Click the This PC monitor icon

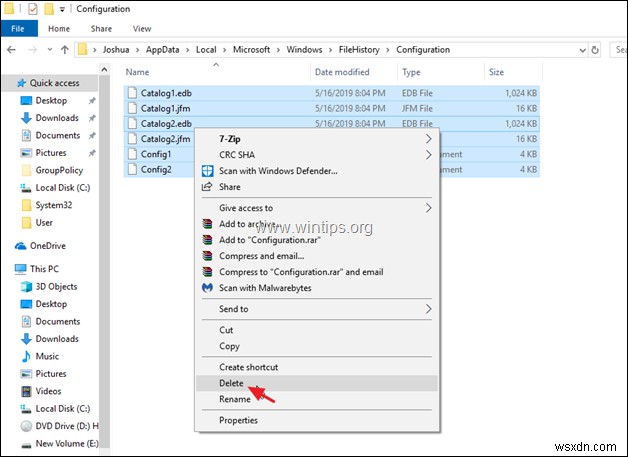tap(20, 269)
